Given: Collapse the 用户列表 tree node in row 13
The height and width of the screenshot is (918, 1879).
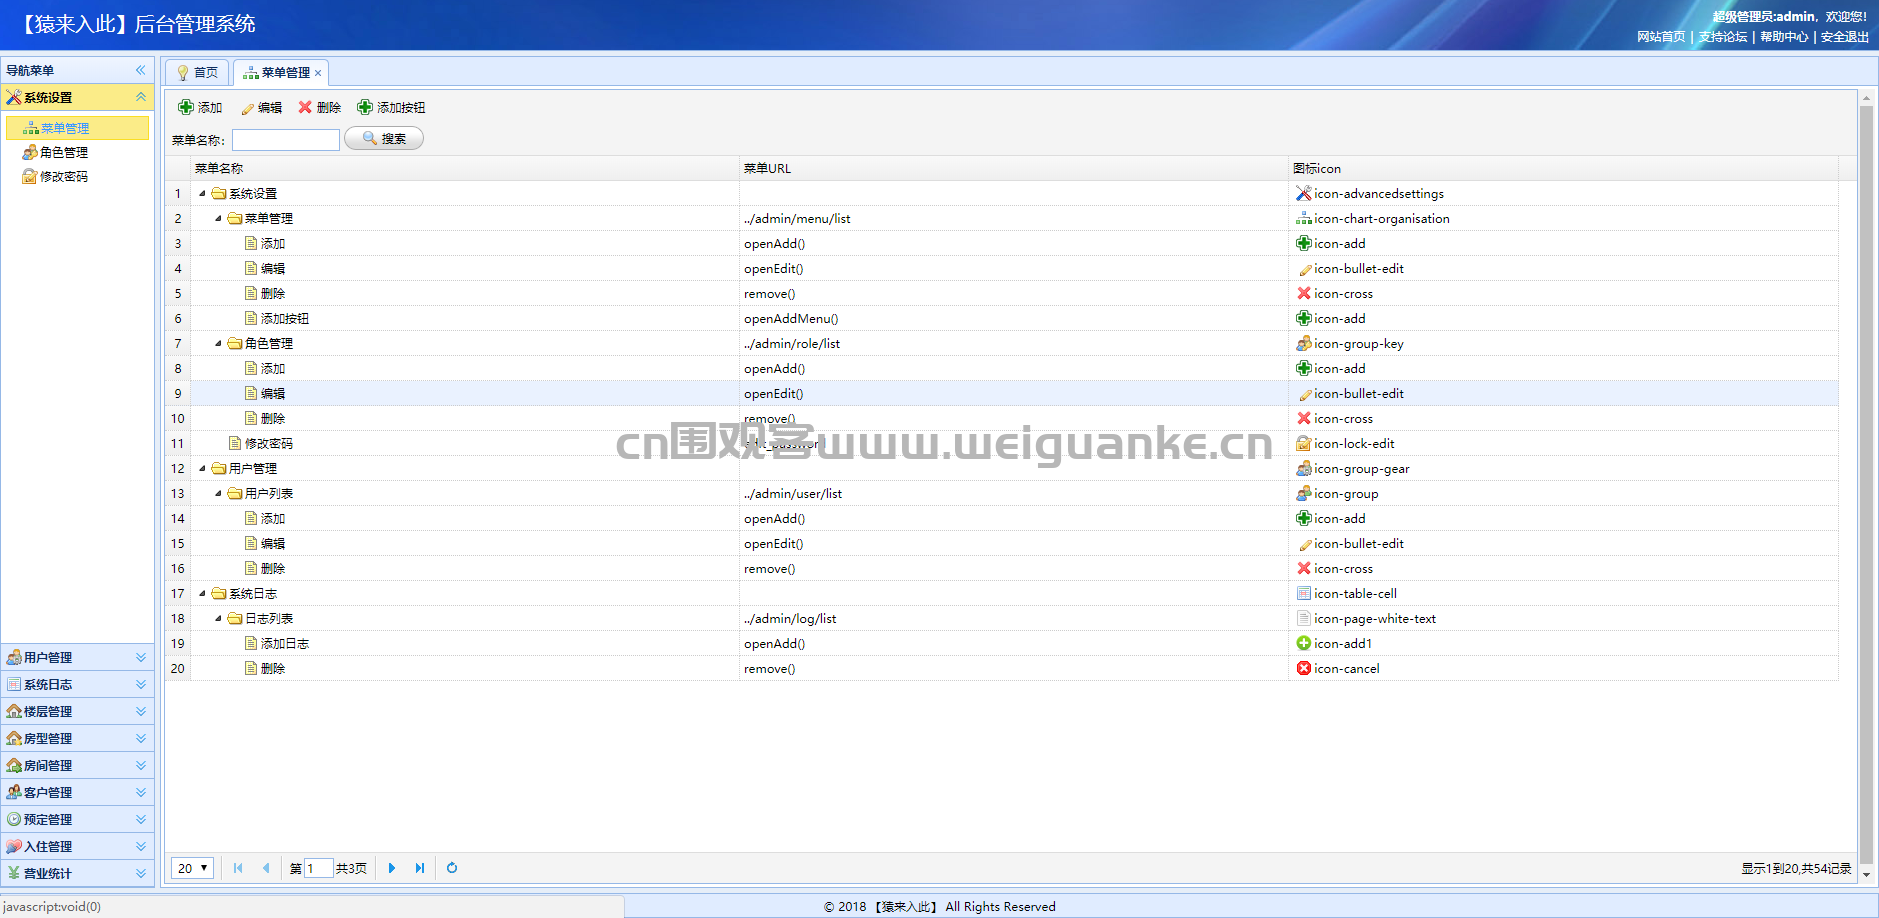Looking at the screenshot, I should point(219,494).
